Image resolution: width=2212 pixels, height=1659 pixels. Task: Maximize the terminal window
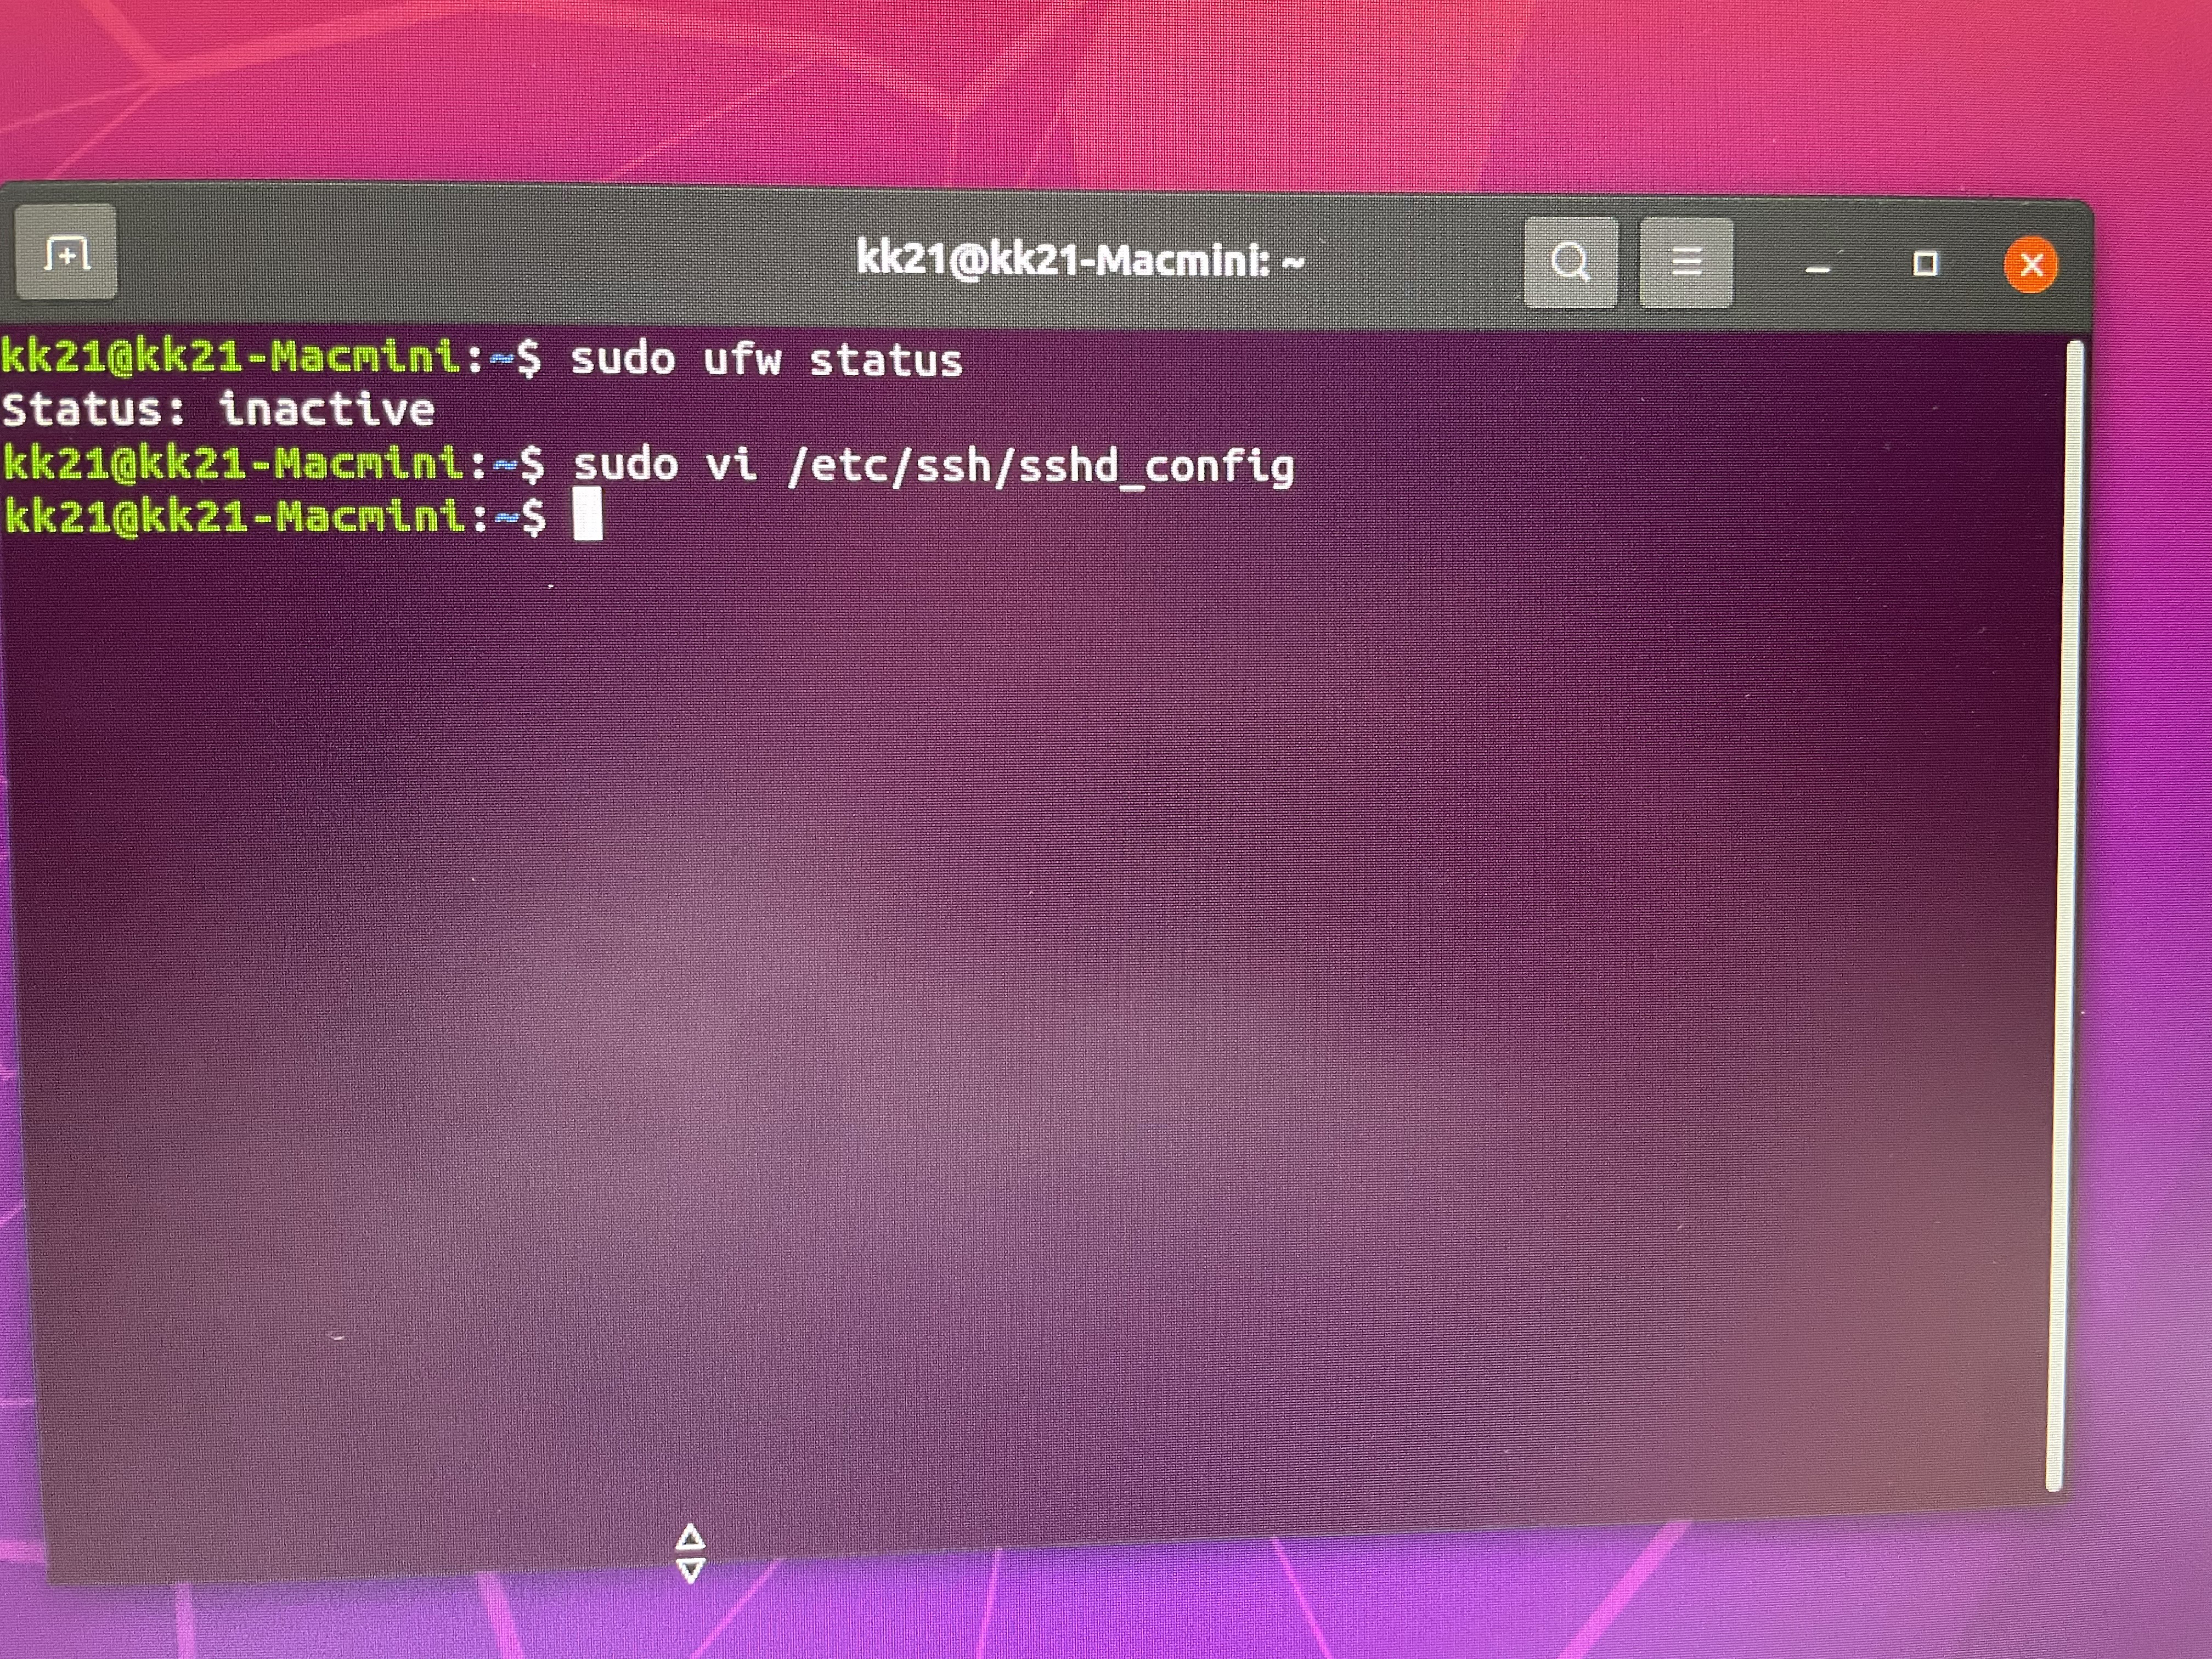[x=1925, y=264]
